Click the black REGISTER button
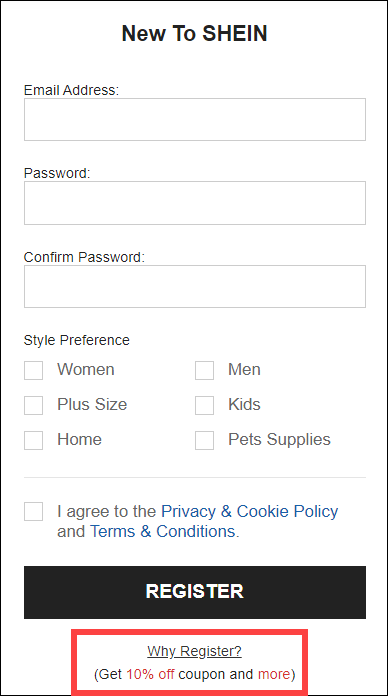Screen dimensions: 388x696 (x=195, y=592)
